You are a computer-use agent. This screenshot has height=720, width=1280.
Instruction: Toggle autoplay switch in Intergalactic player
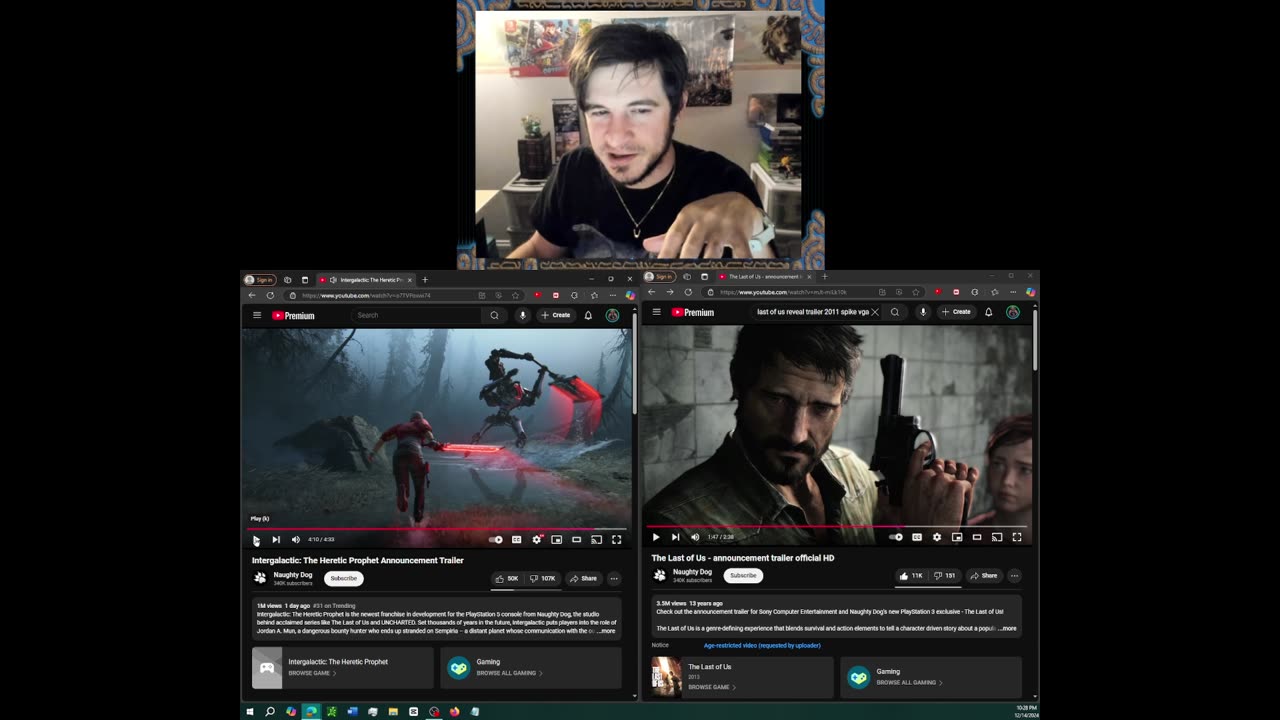(496, 539)
